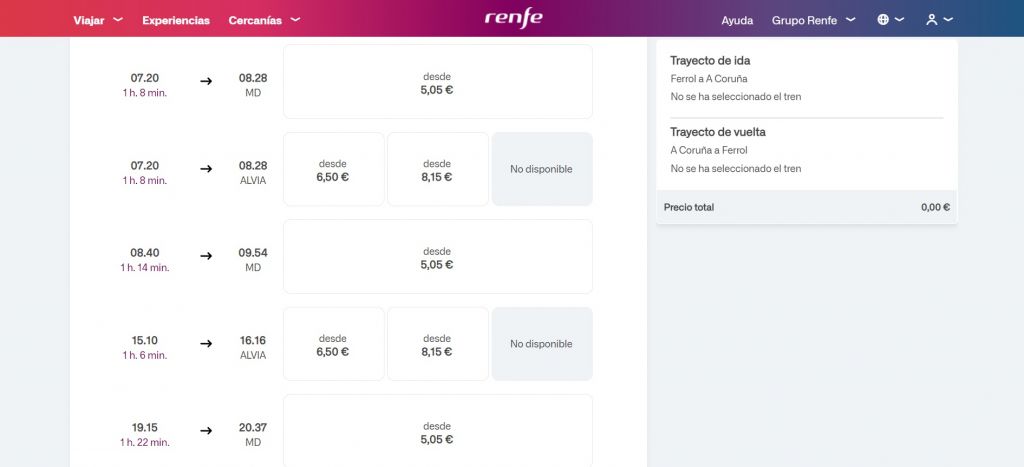Screen dimensions: 1024x467
Task: Open the user account icon menu
Action: pyautogui.click(x=939, y=20)
